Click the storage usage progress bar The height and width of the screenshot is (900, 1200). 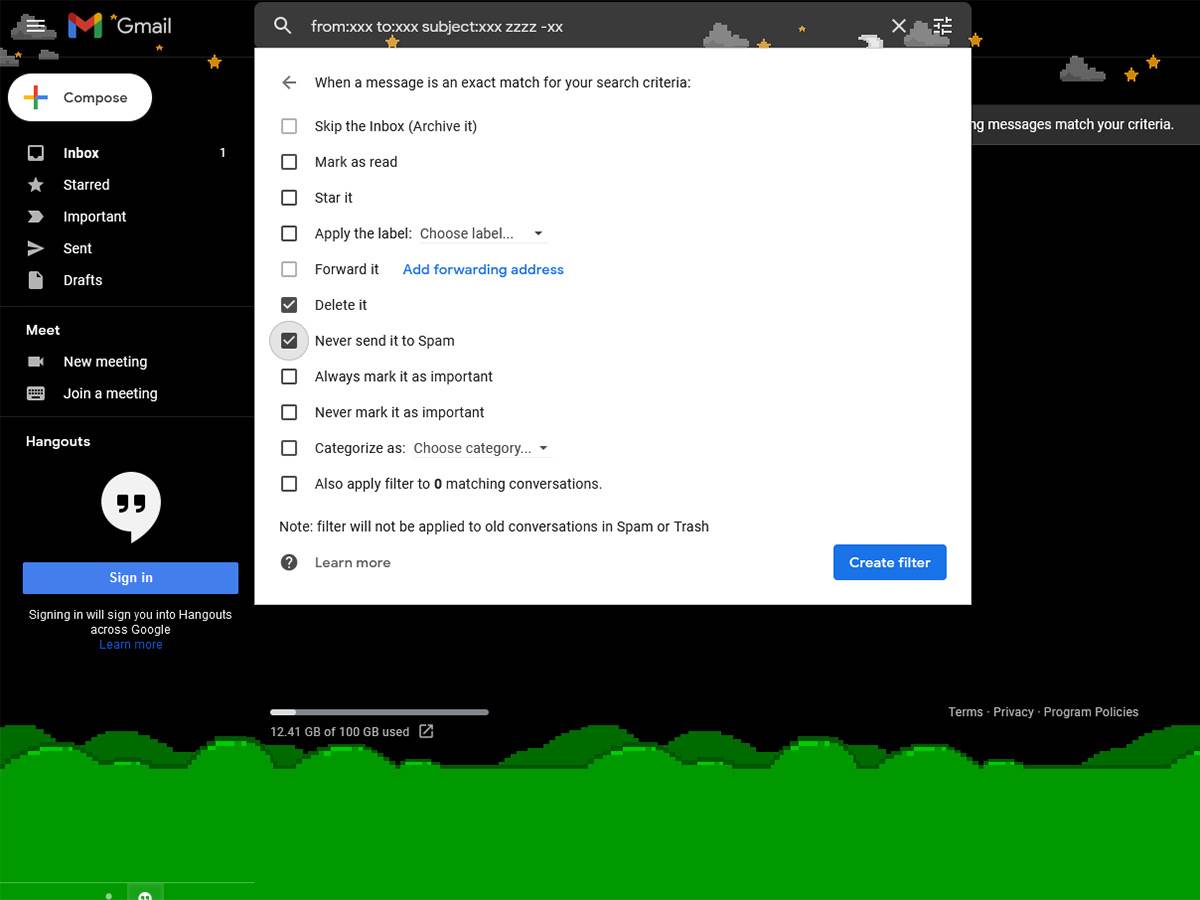tap(378, 712)
